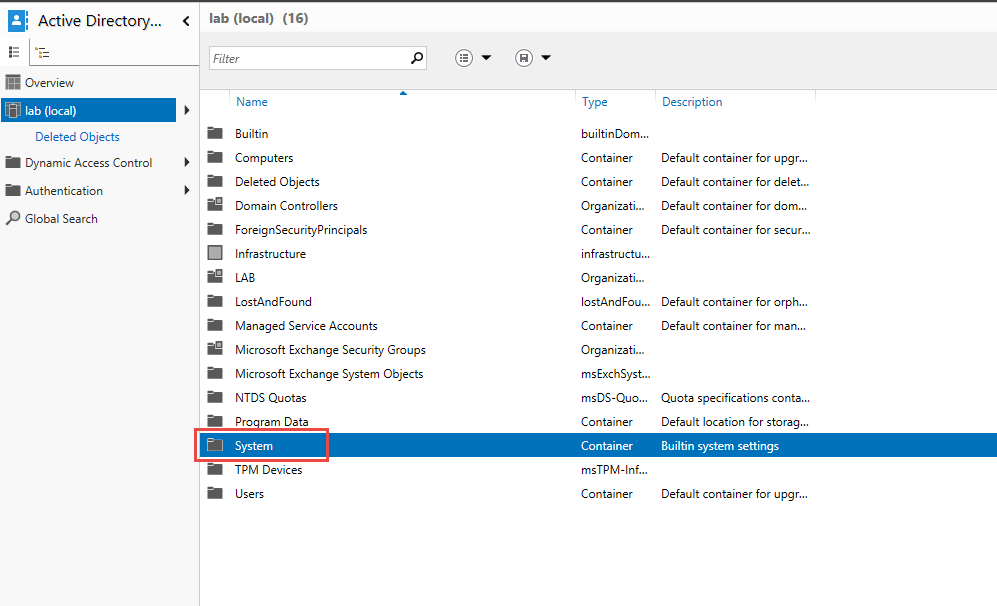
Task: Click the lab (local) (16) heading
Action: tap(259, 18)
